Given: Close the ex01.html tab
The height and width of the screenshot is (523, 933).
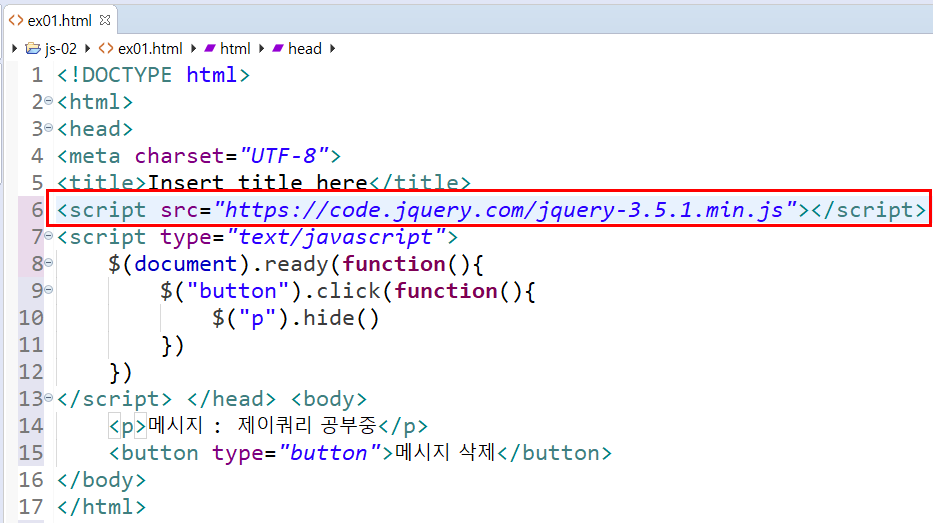Looking at the screenshot, I should coord(105,20).
